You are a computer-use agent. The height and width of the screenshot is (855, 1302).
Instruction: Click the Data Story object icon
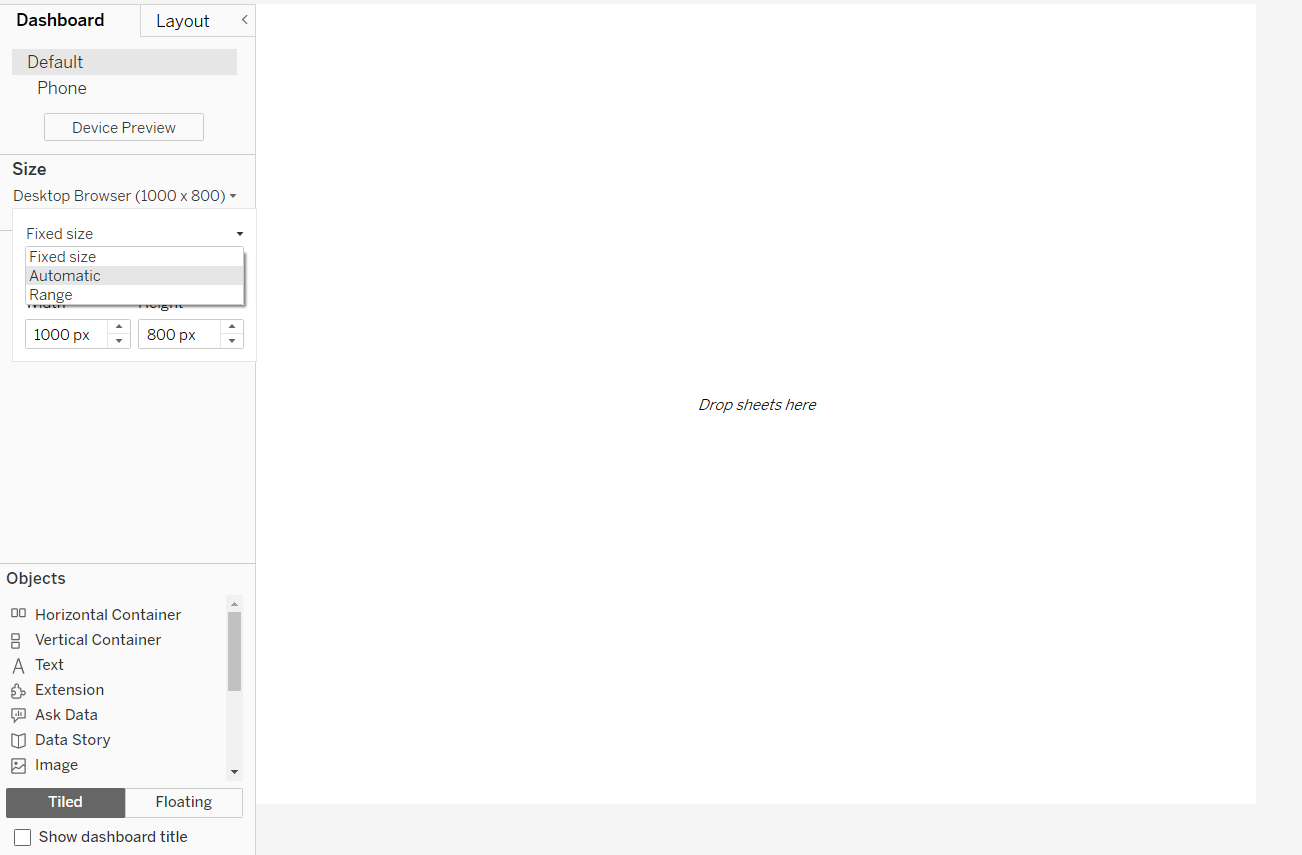tap(17, 740)
